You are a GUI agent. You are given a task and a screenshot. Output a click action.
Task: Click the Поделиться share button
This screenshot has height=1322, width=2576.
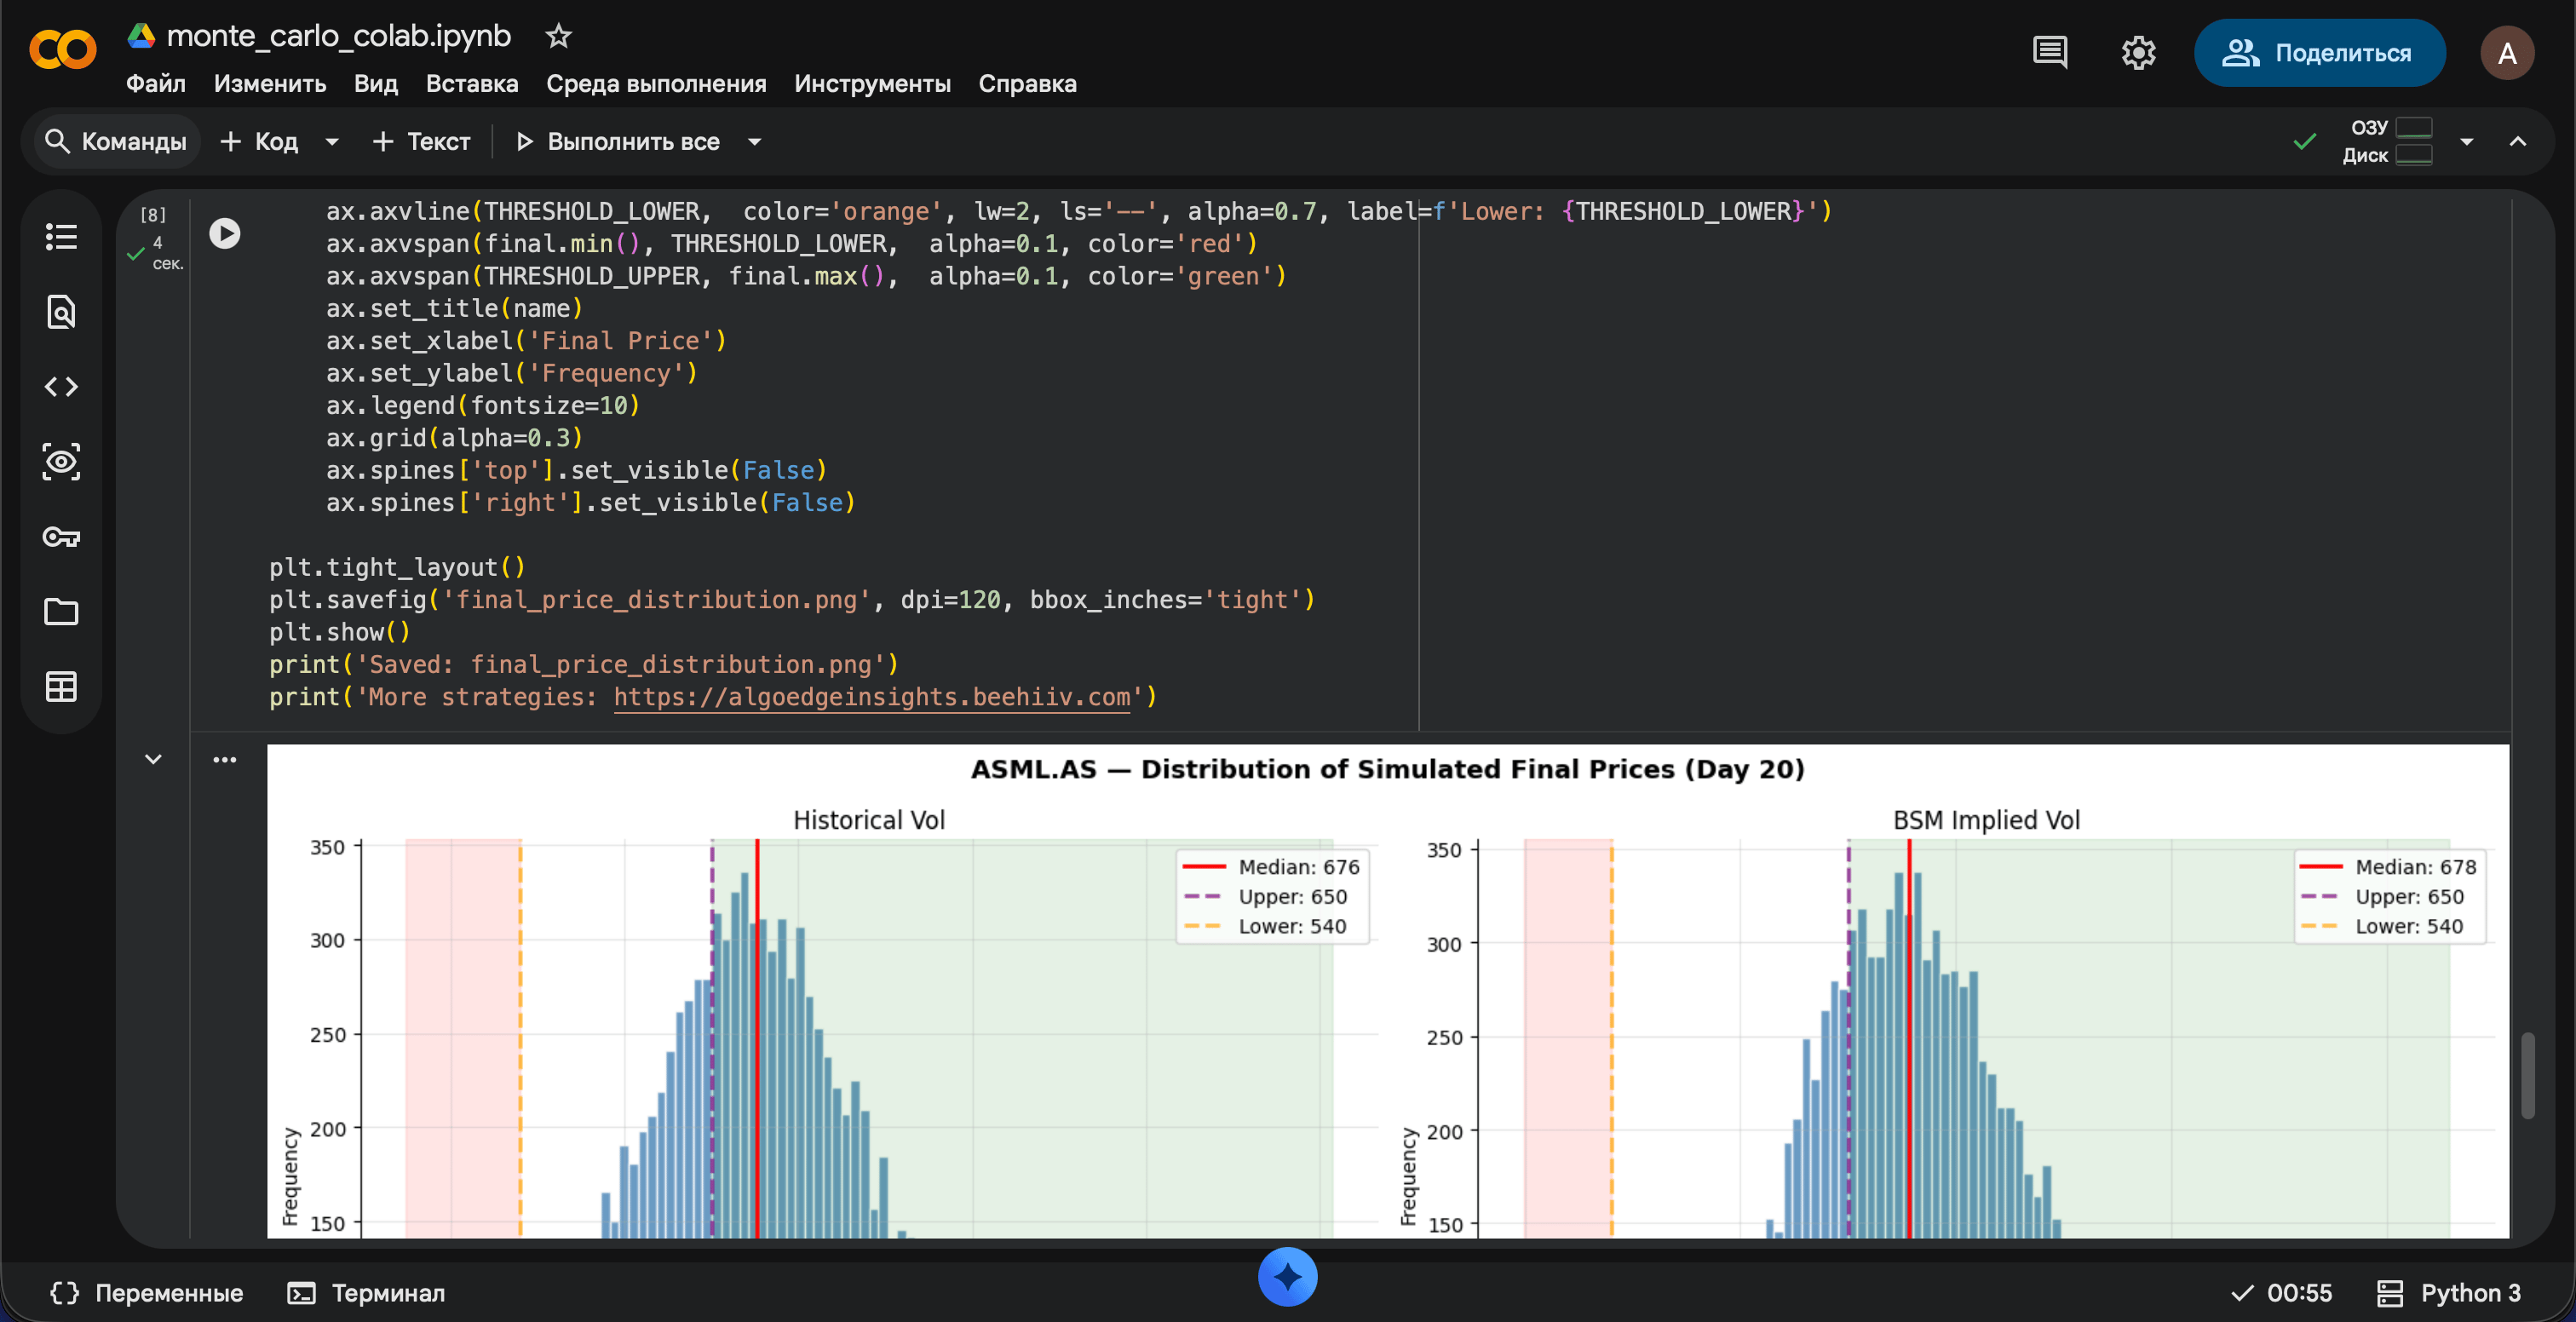(2319, 53)
